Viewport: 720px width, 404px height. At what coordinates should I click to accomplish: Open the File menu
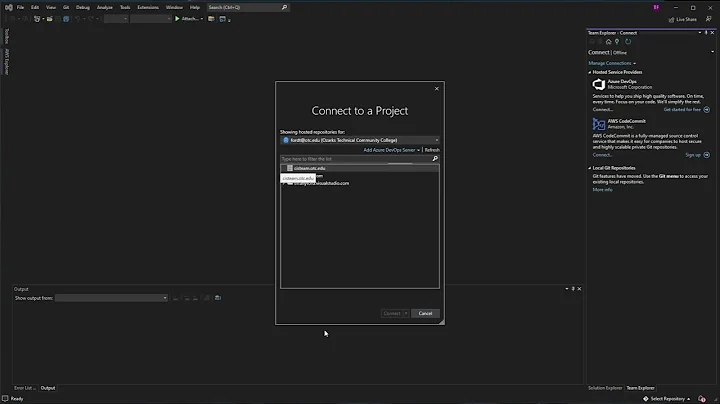click(x=20, y=7)
